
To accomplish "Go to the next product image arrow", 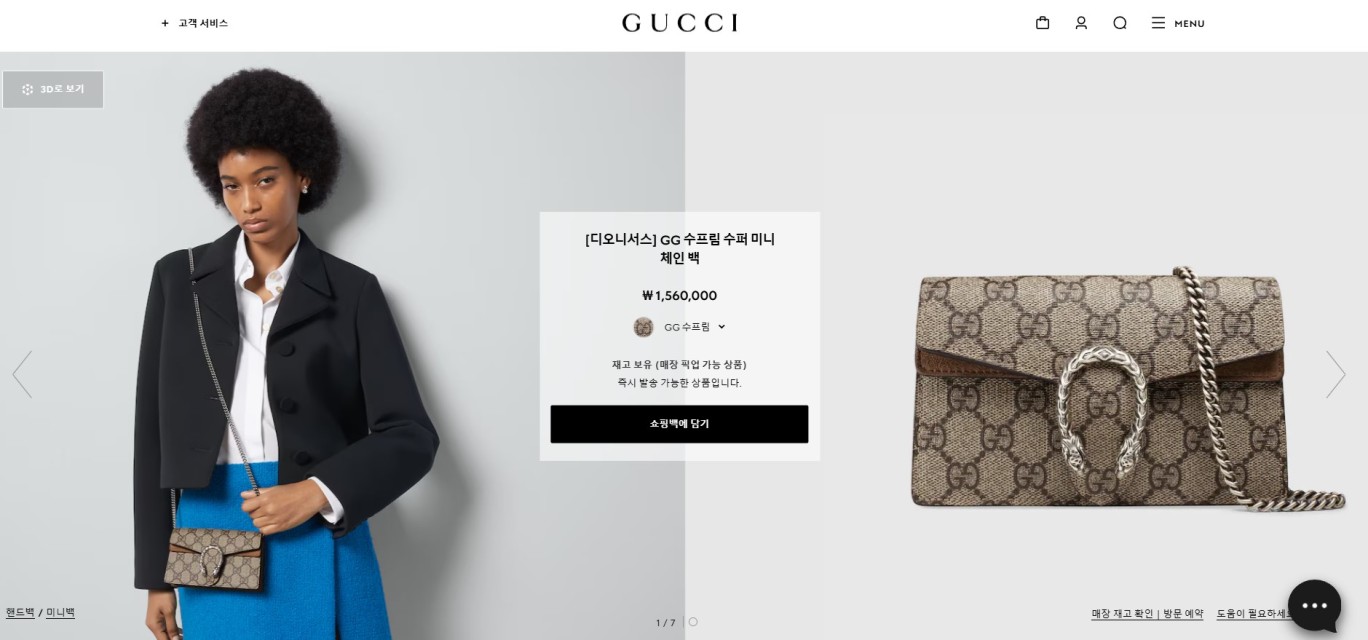I will (x=1335, y=374).
